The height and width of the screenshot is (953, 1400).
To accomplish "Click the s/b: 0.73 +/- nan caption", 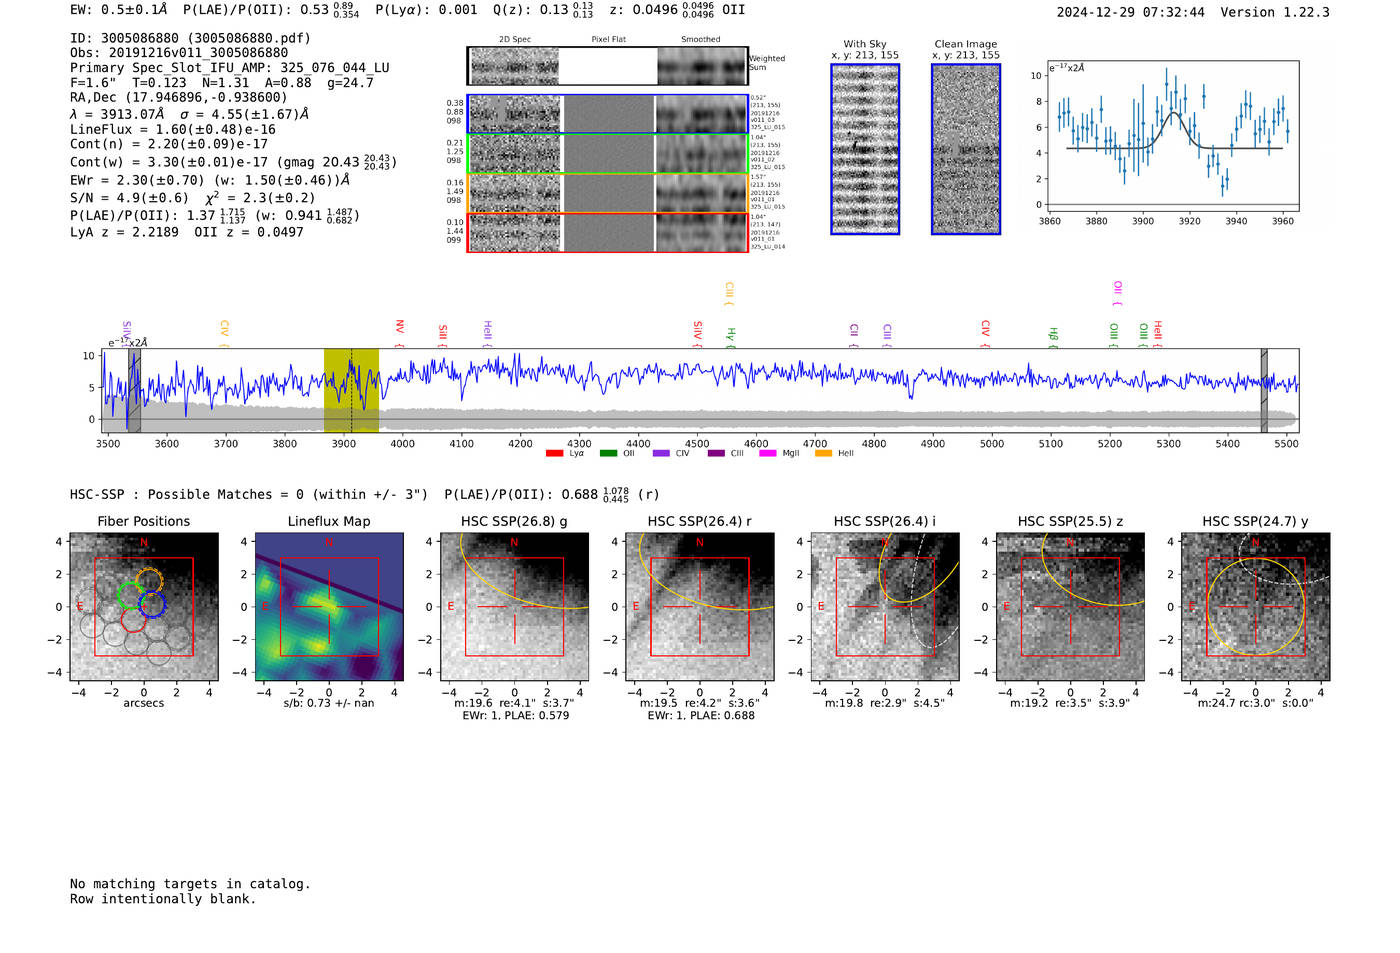I will coord(329,703).
